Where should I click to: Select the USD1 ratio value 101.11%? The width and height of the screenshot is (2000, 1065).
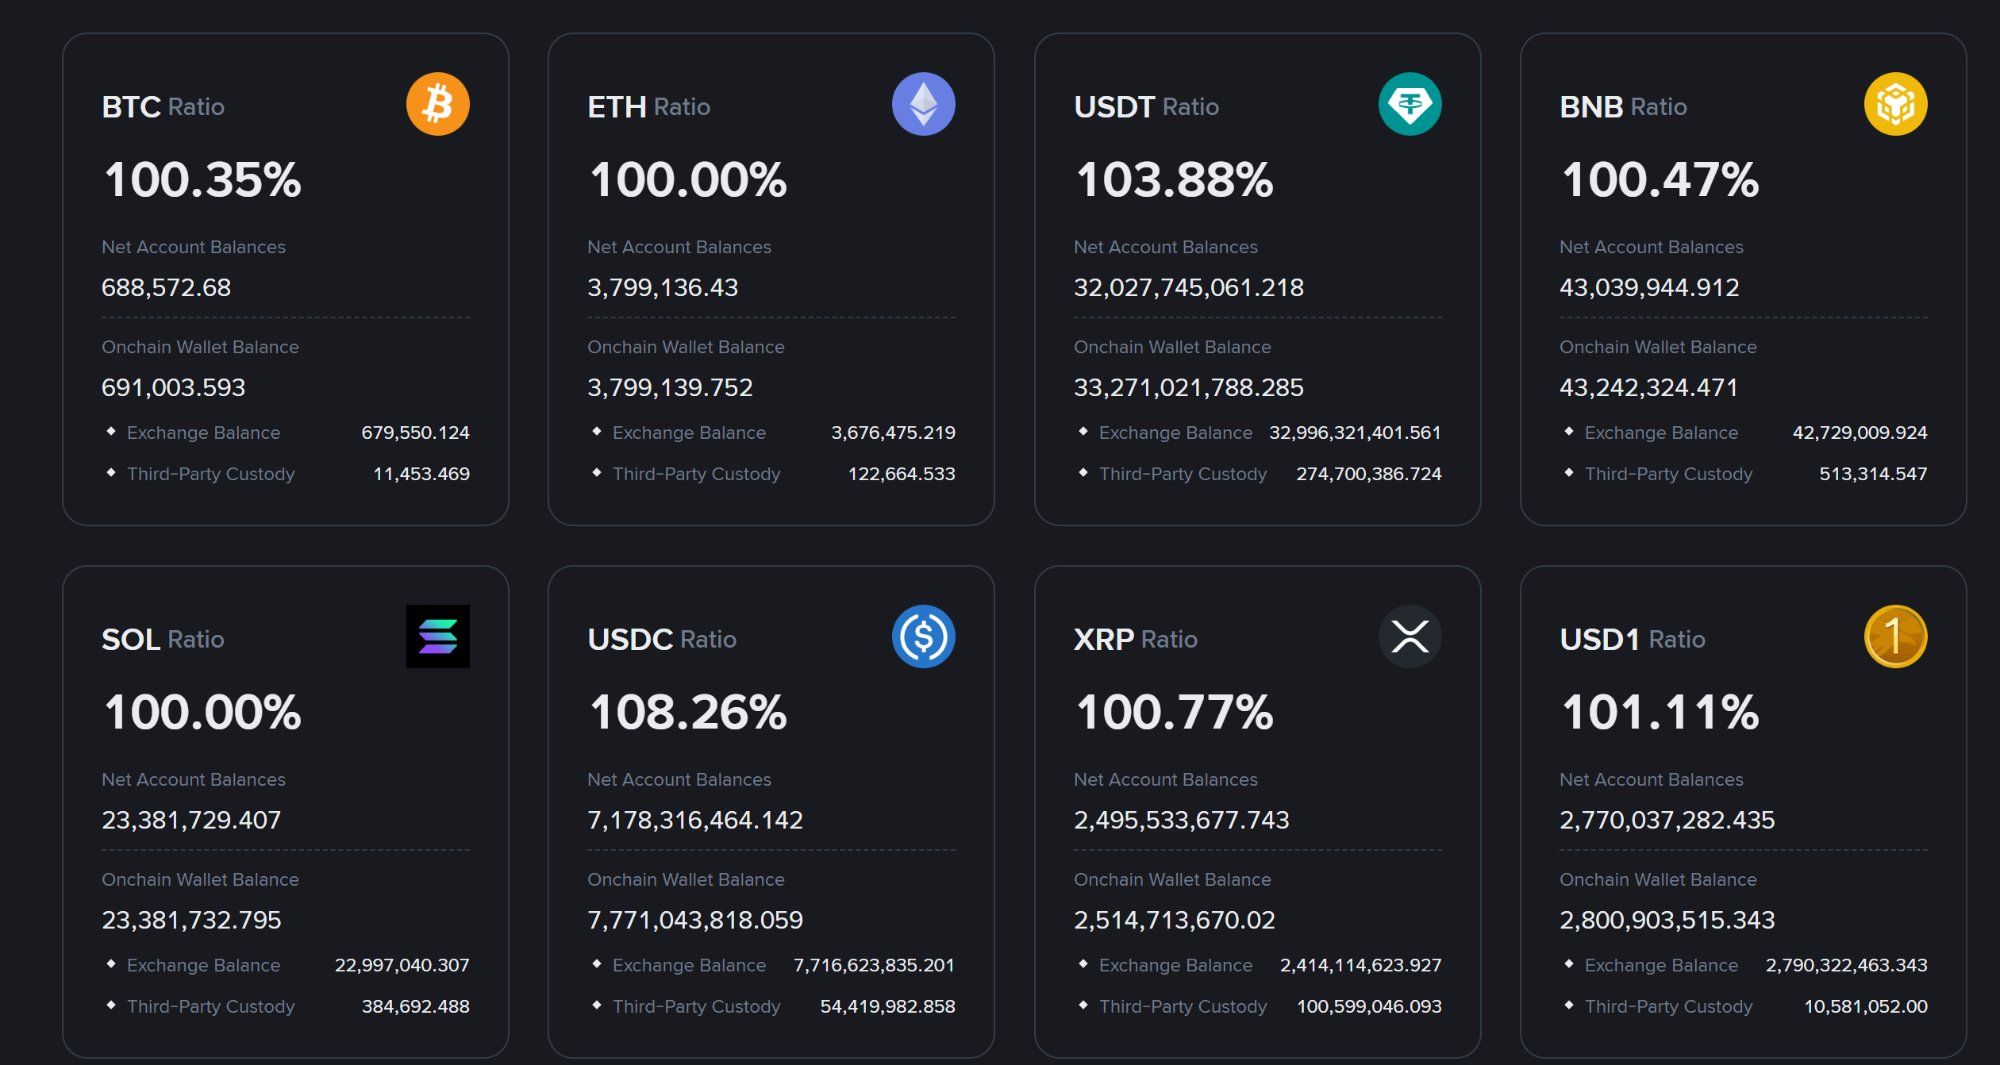point(1660,713)
